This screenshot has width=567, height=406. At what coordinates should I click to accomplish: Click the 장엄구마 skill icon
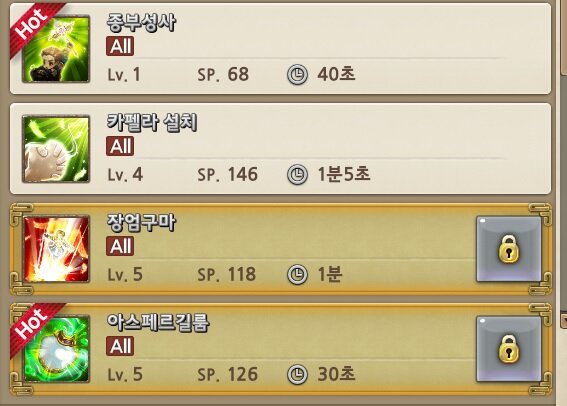(x=56, y=249)
